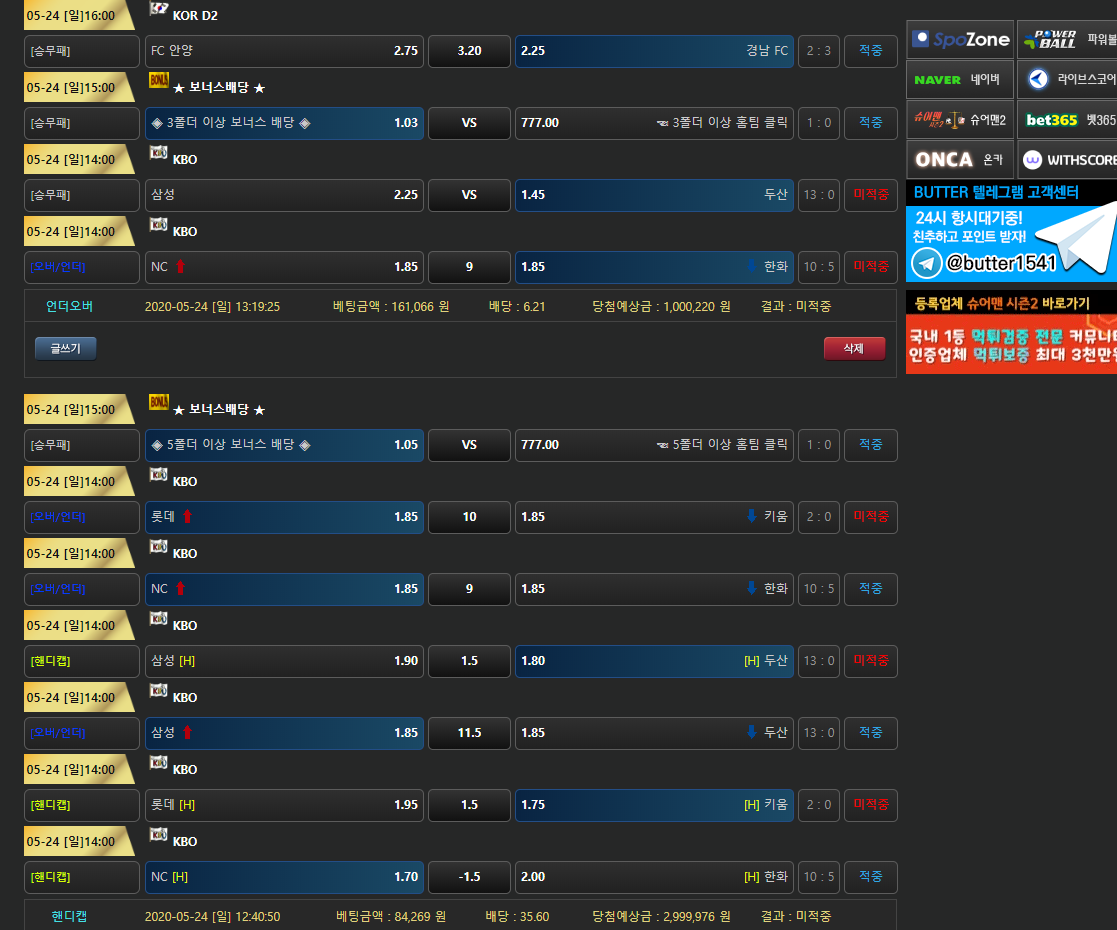Click the 5폴더 이상 홈팀 클릭 cell
This screenshot has height=930, width=1117.
click(x=654, y=445)
